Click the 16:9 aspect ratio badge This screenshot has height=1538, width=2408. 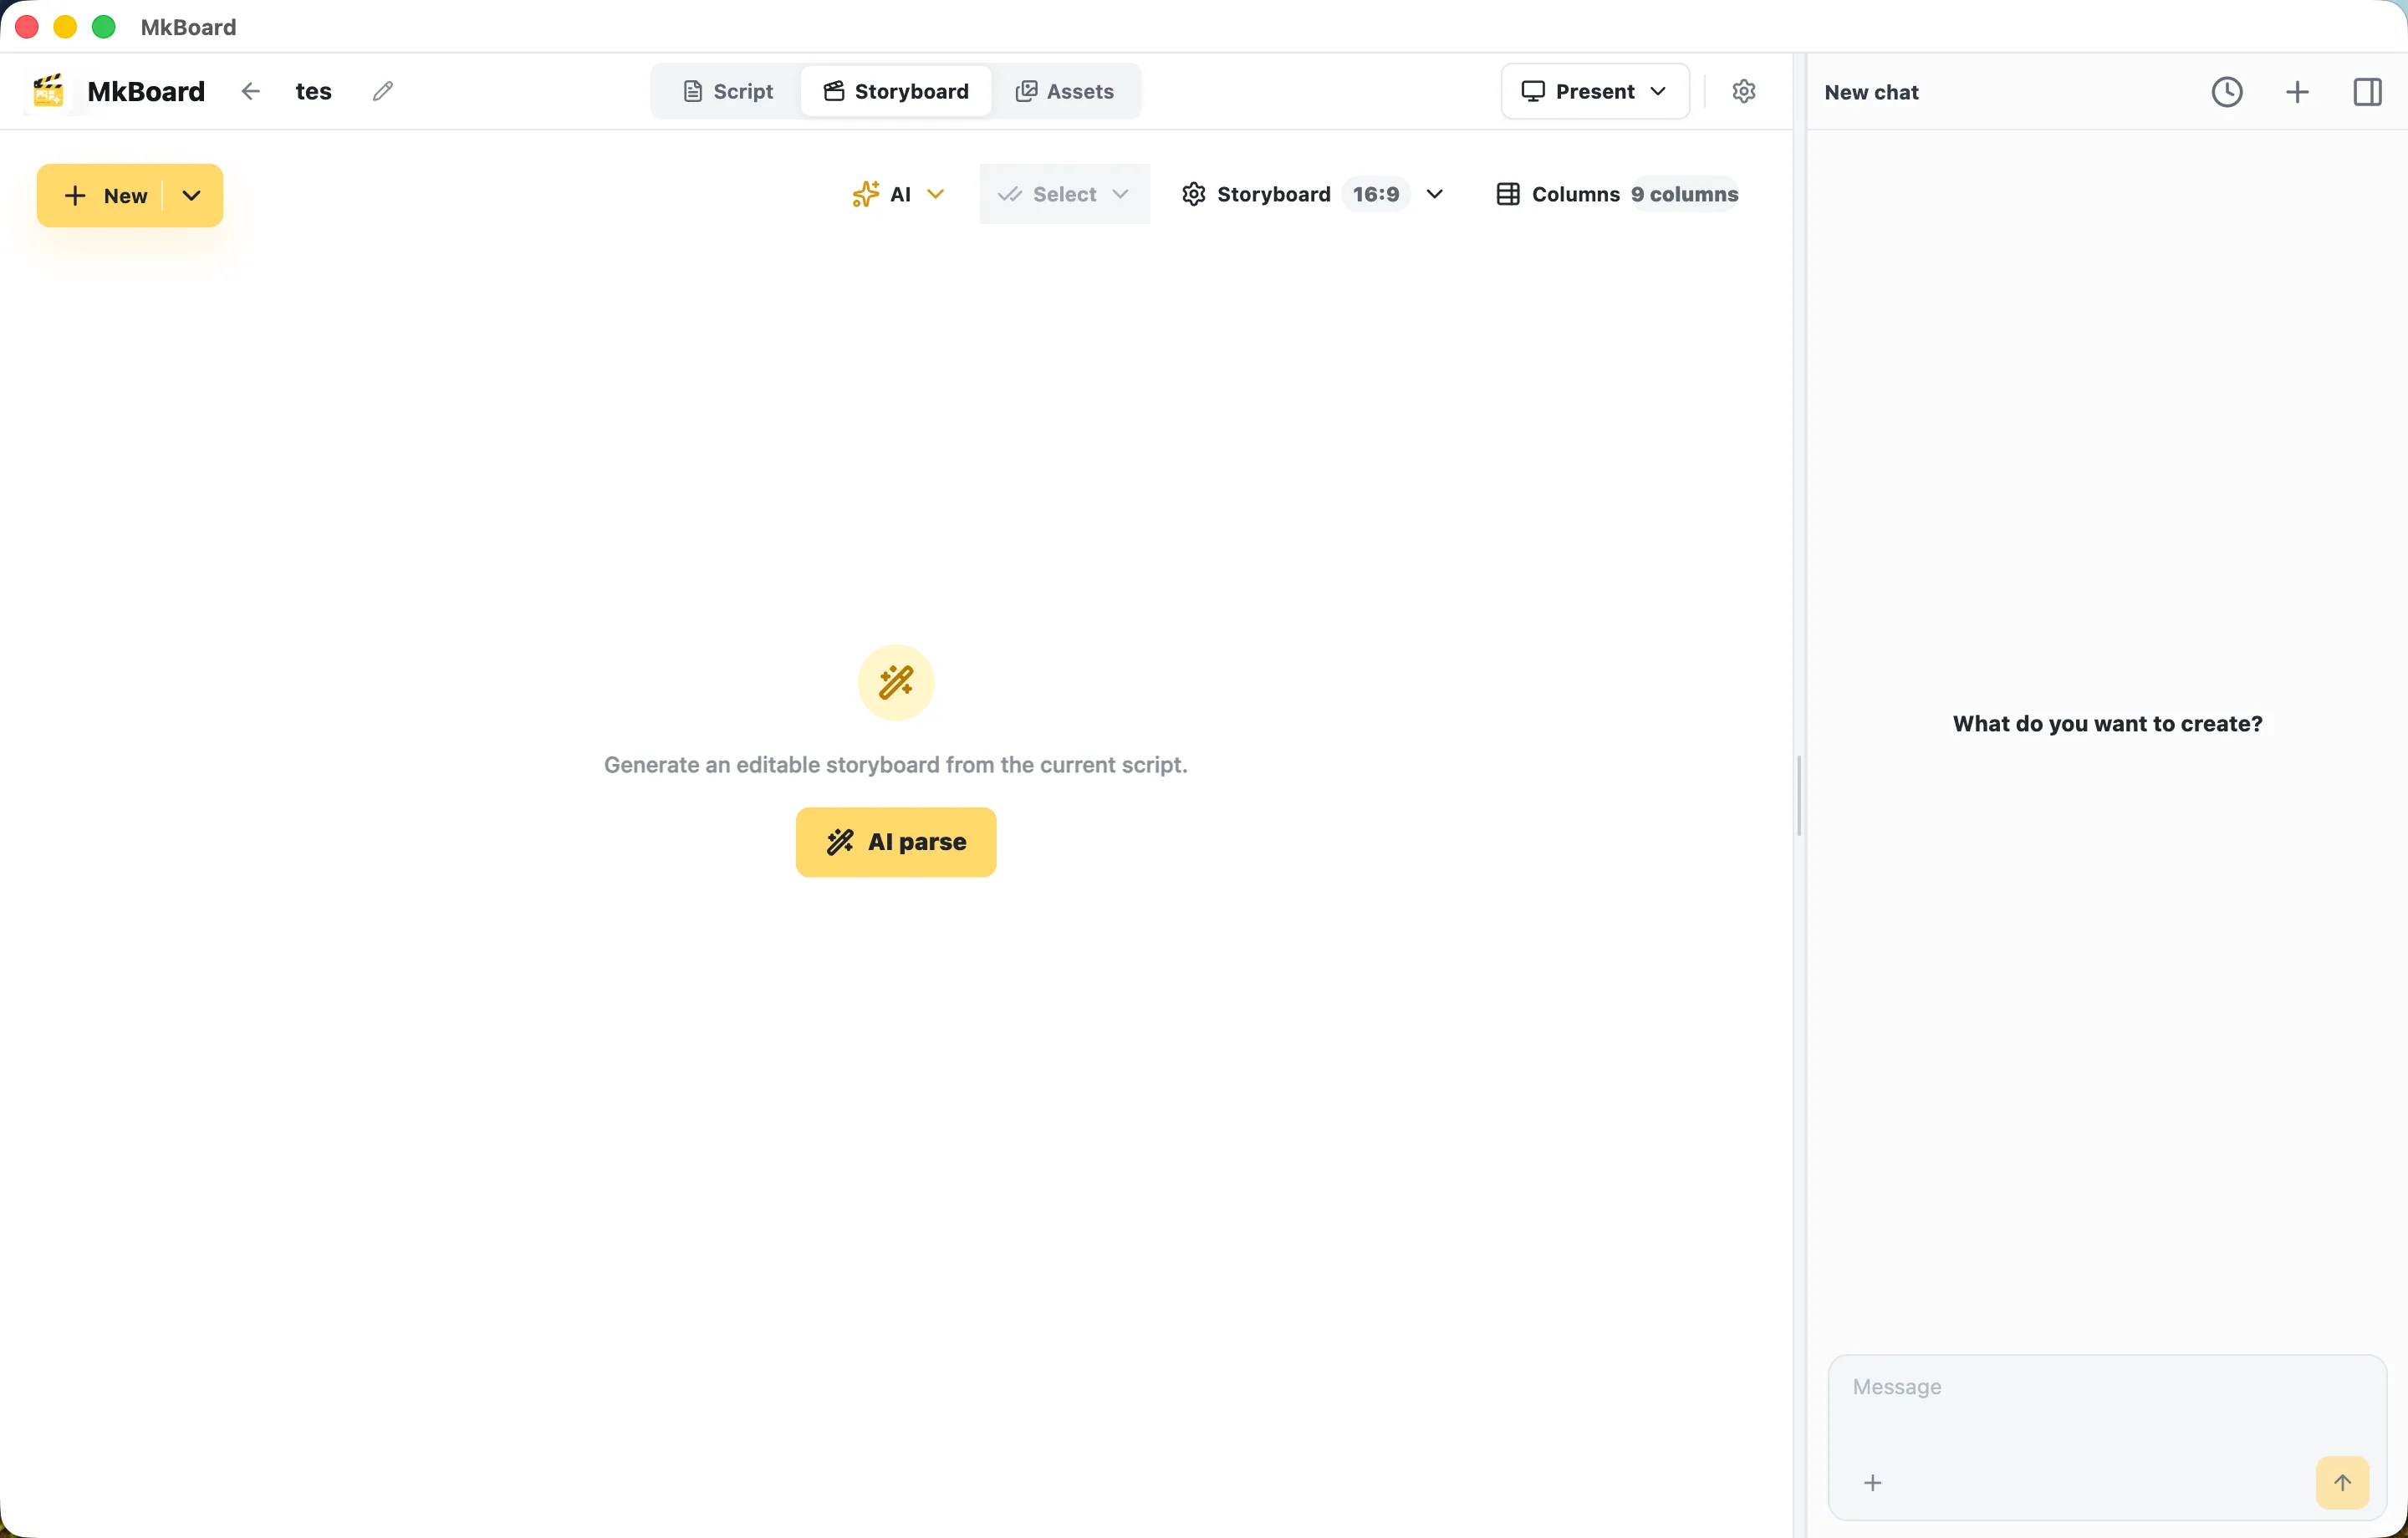click(x=1376, y=194)
